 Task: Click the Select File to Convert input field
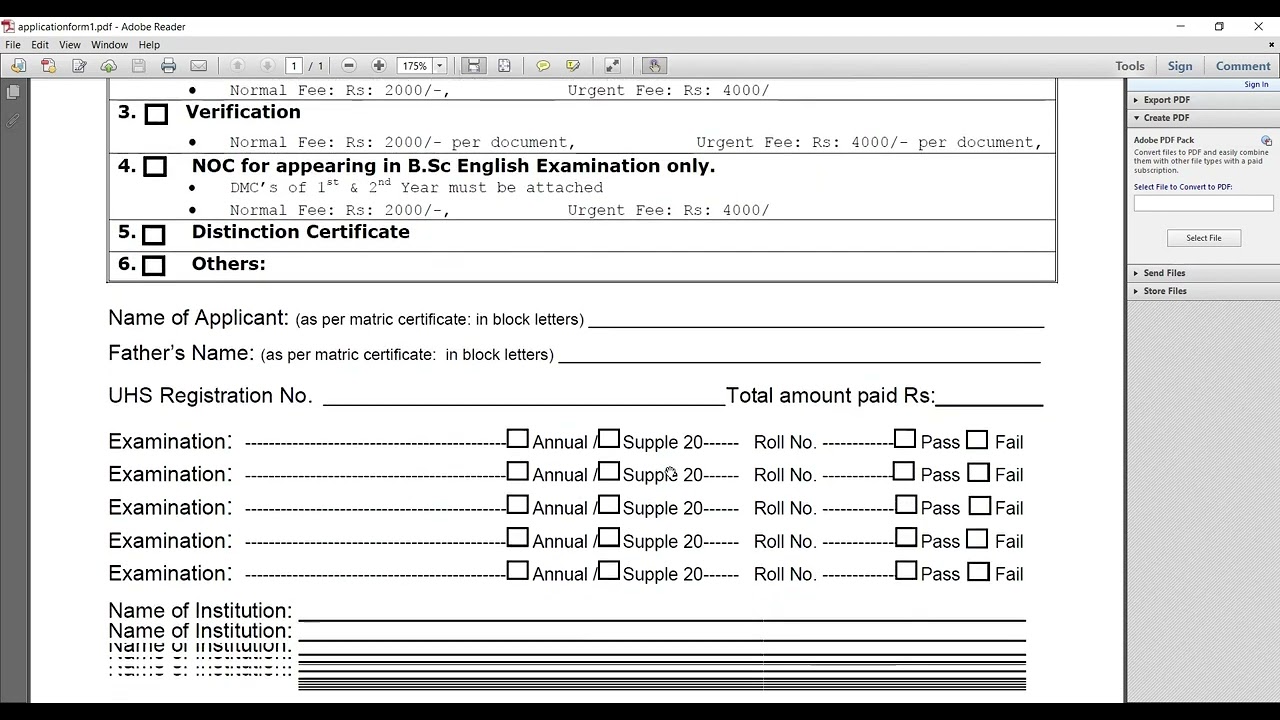coord(1204,203)
